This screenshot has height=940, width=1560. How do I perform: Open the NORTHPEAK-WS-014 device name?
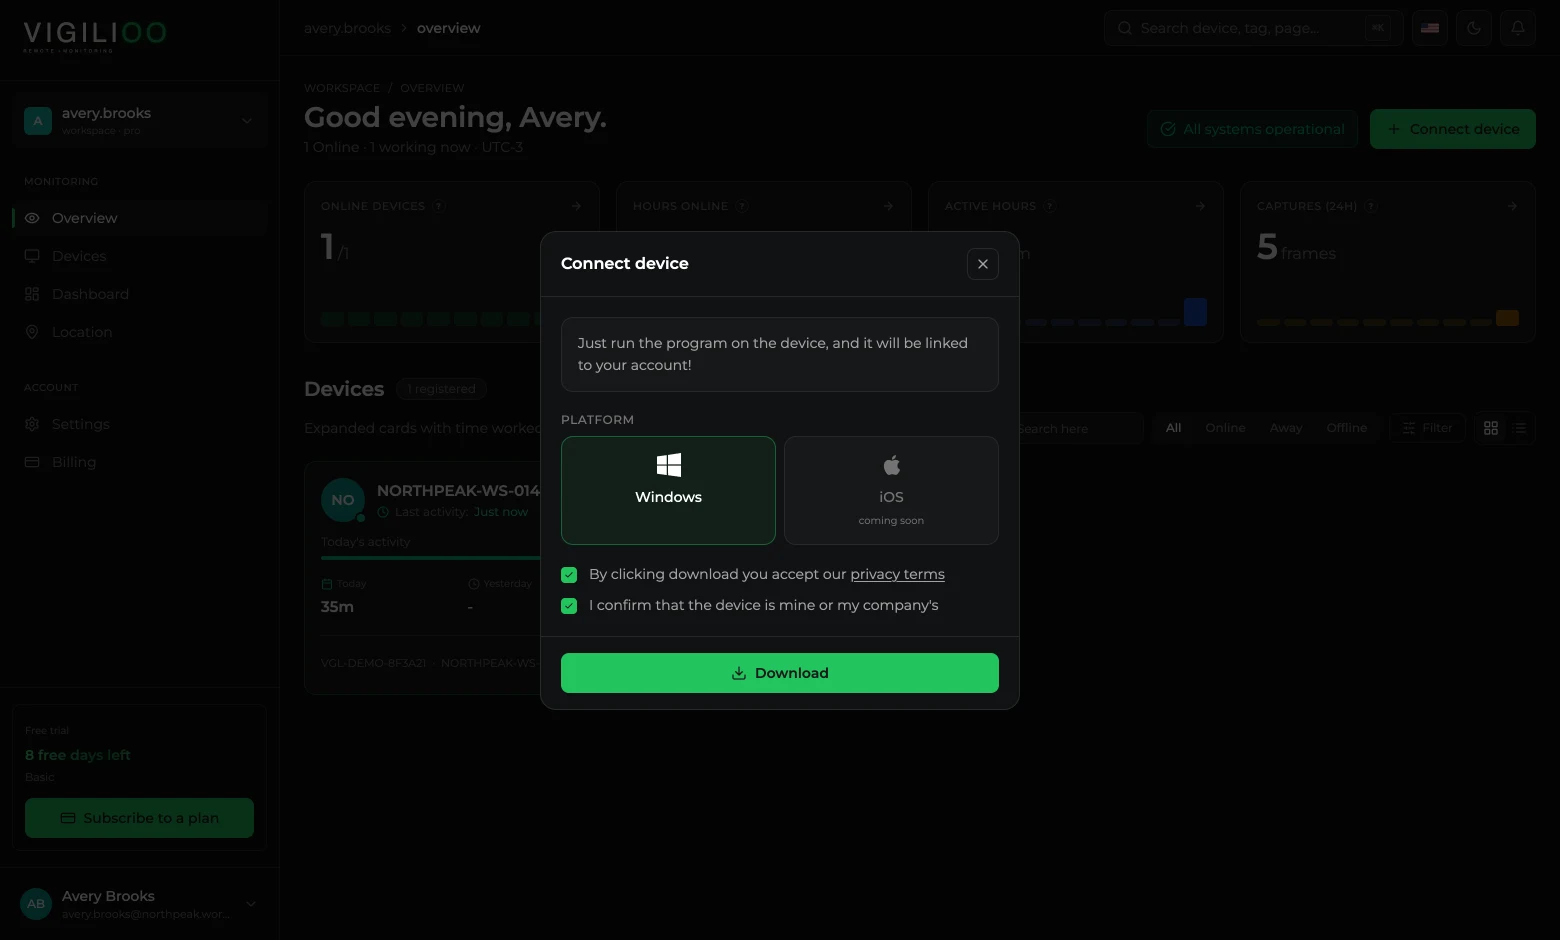pyautogui.click(x=458, y=490)
